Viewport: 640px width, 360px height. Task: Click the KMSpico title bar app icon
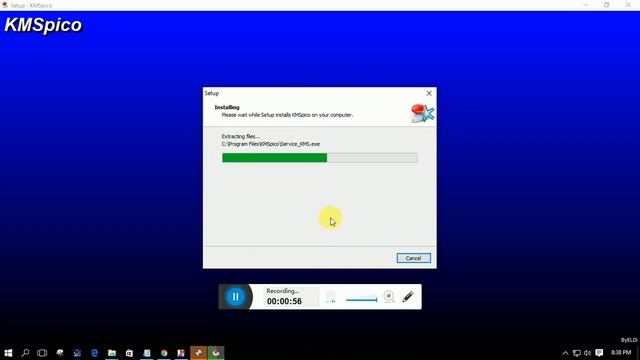pyautogui.click(x=5, y=5)
